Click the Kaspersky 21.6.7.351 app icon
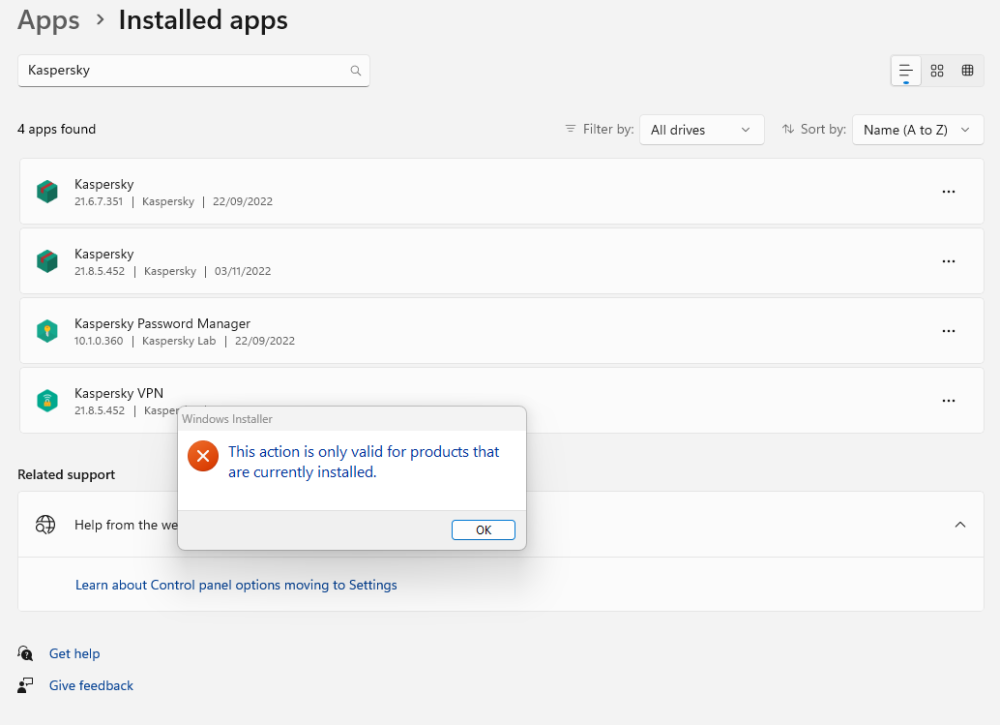 47,191
